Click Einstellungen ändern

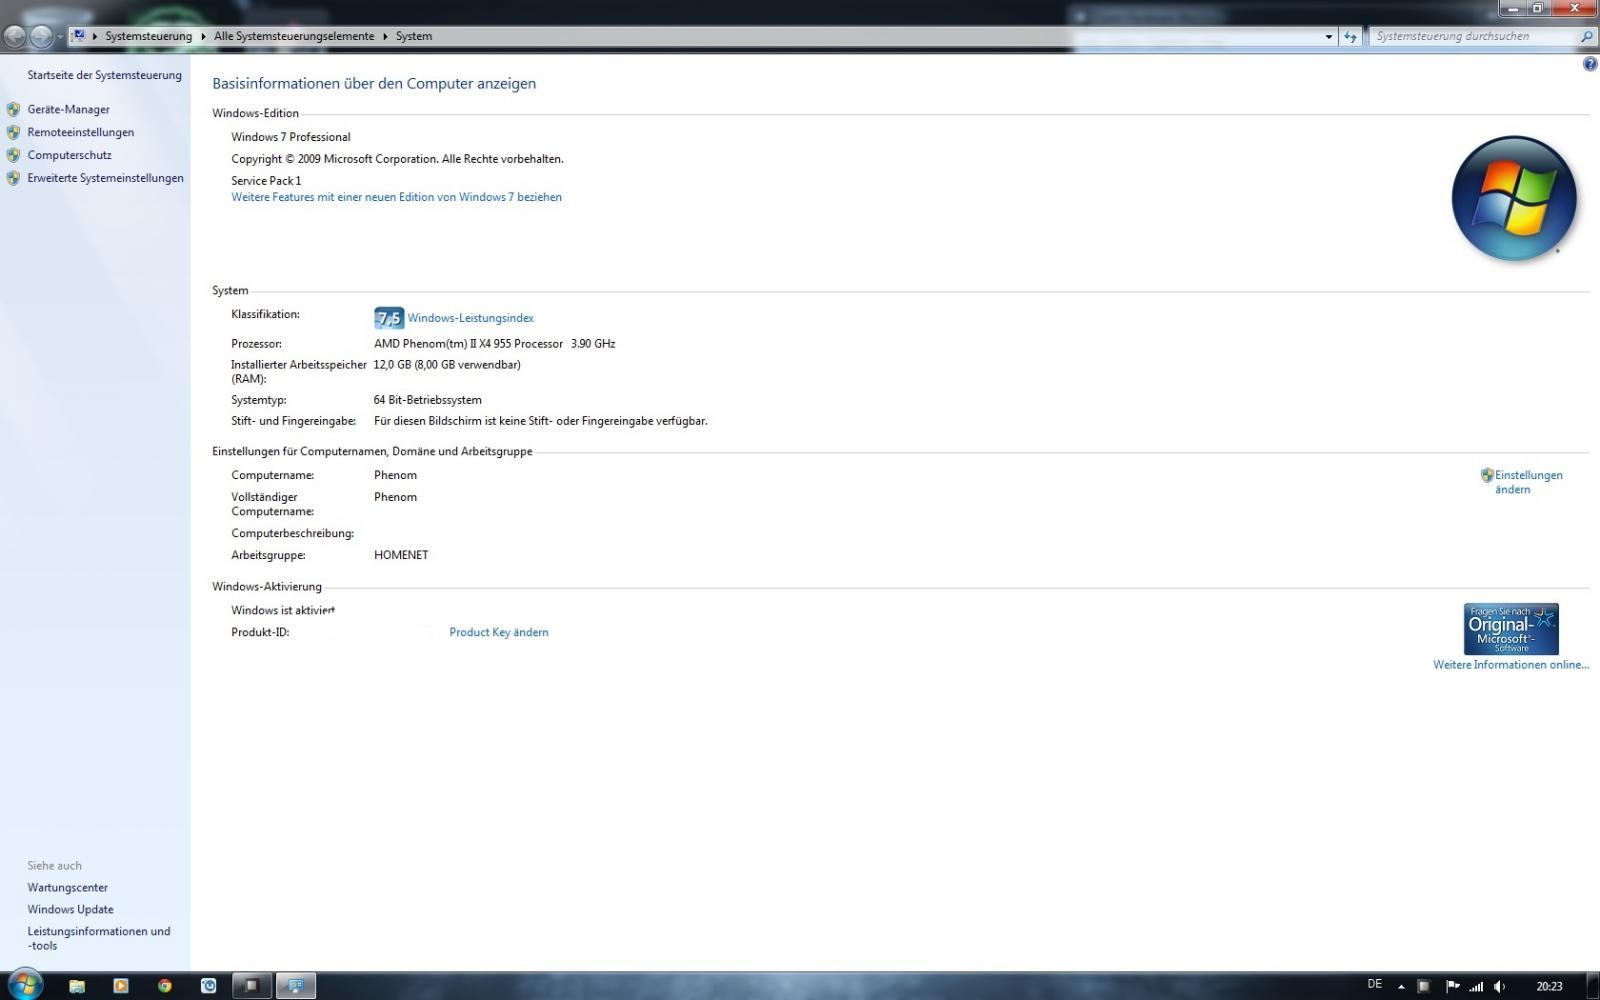(x=1528, y=482)
